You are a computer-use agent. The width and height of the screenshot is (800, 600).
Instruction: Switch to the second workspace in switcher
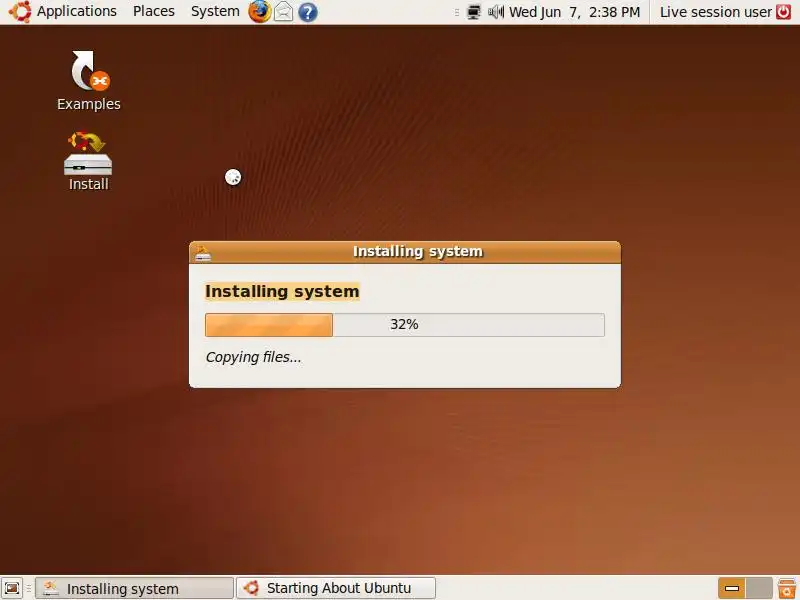[759, 588]
